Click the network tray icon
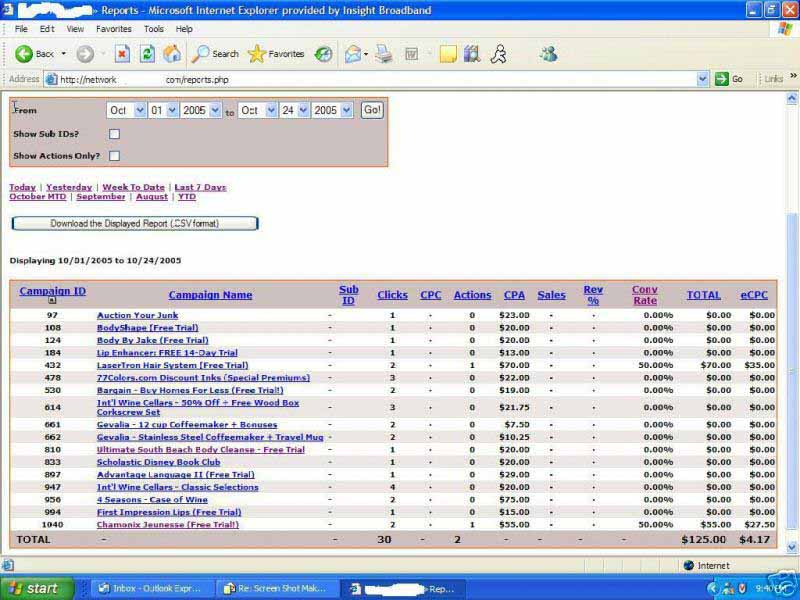 point(728,588)
